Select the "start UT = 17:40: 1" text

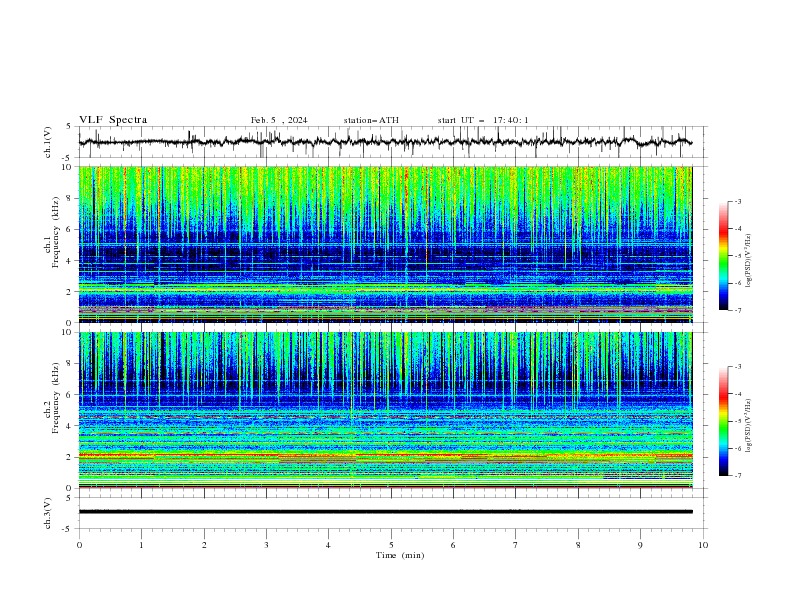tap(483, 120)
